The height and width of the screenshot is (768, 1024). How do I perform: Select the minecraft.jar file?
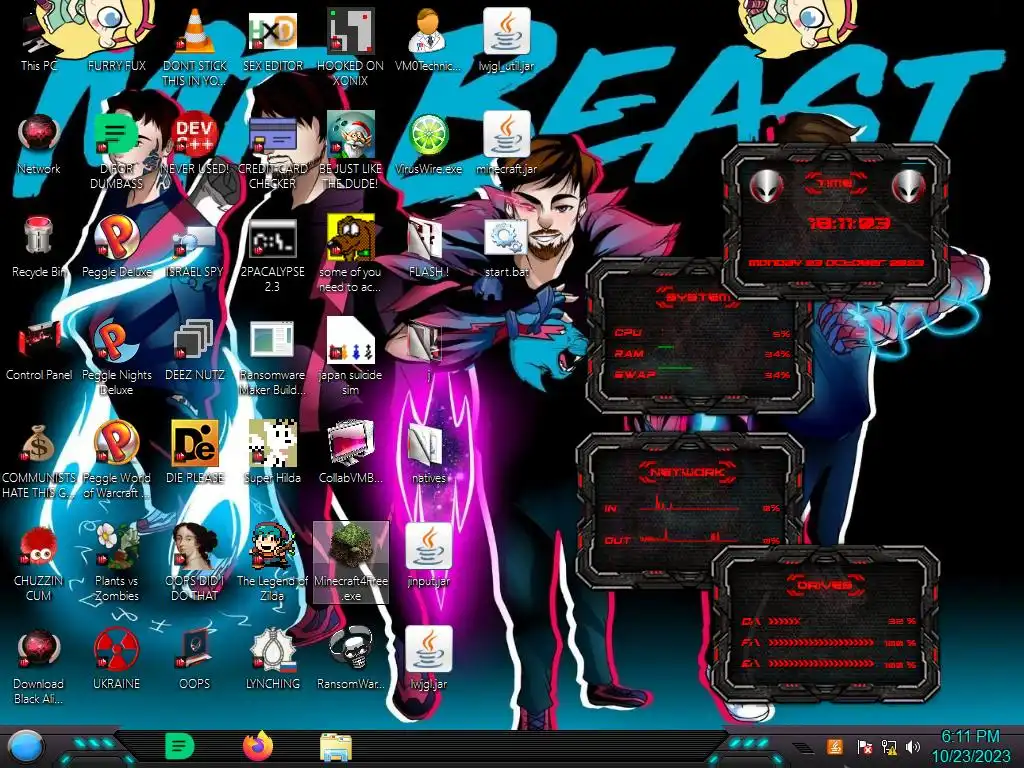point(506,144)
